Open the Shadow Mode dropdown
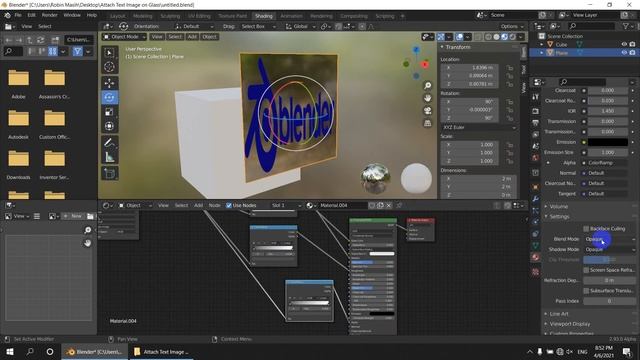The image size is (640, 360). 610,249
